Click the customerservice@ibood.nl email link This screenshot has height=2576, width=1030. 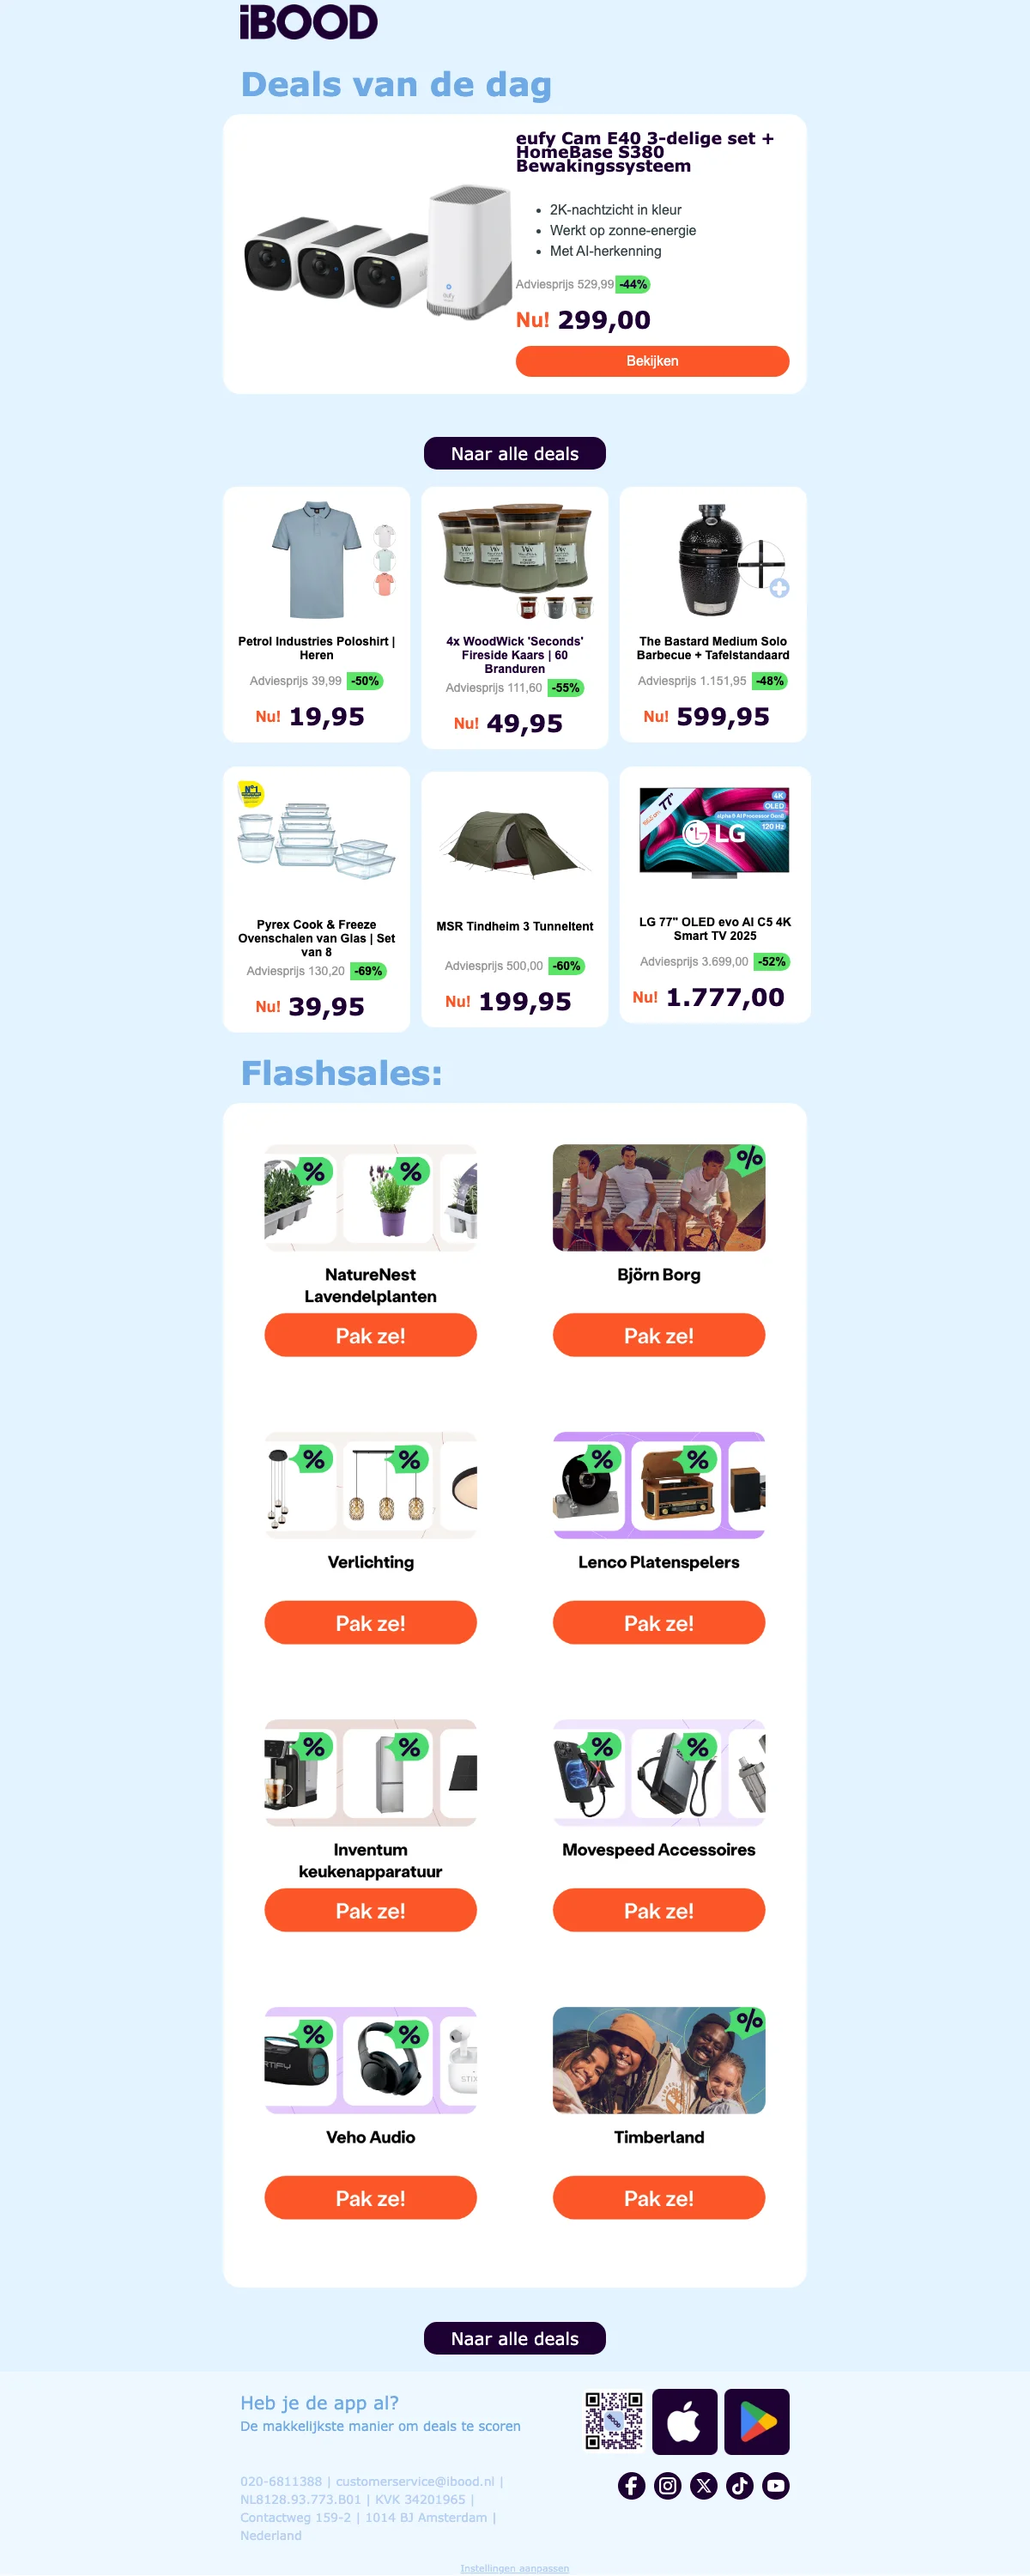tap(415, 2481)
